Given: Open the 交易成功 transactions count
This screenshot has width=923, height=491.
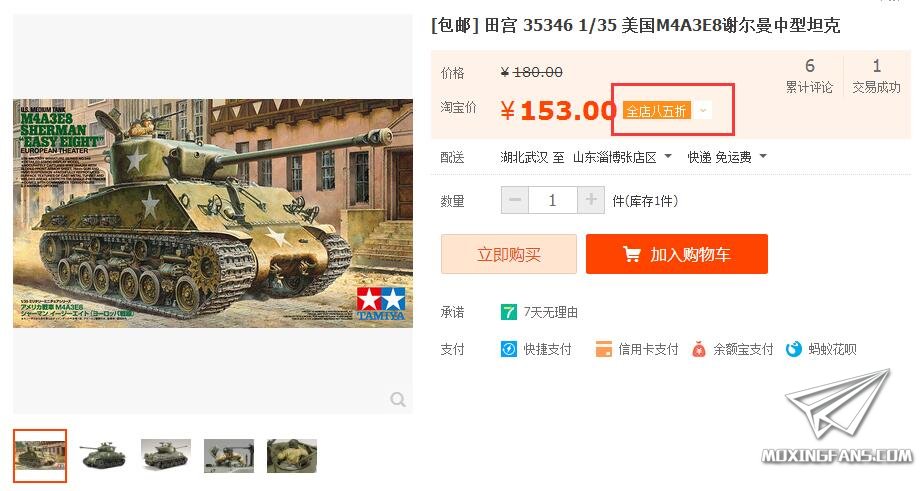Looking at the screenshot, I should point(876,77).
